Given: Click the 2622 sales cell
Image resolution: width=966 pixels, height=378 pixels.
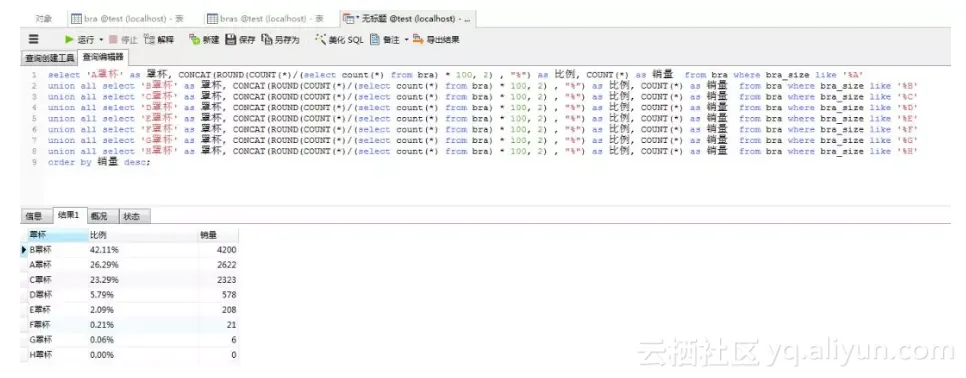Looking at the screenshot, I should click(218, 265).
